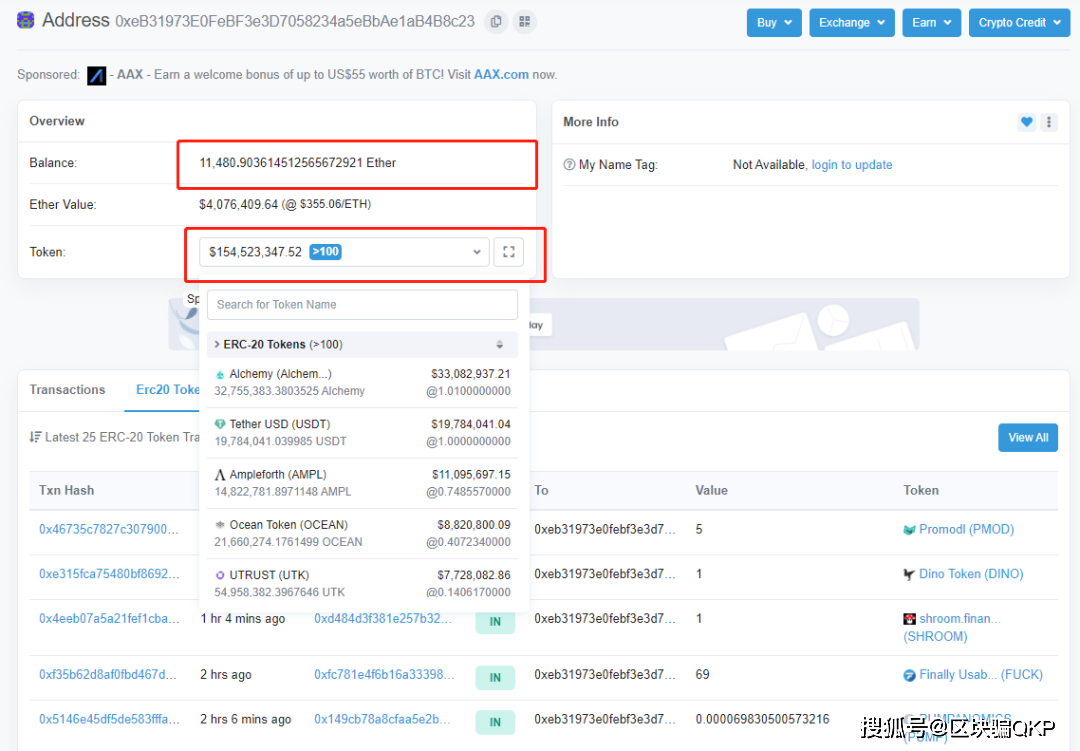Collapse the ERC-20 Tokens (>100) section
The image size is (1080, 751).
(x=362, y=344)
